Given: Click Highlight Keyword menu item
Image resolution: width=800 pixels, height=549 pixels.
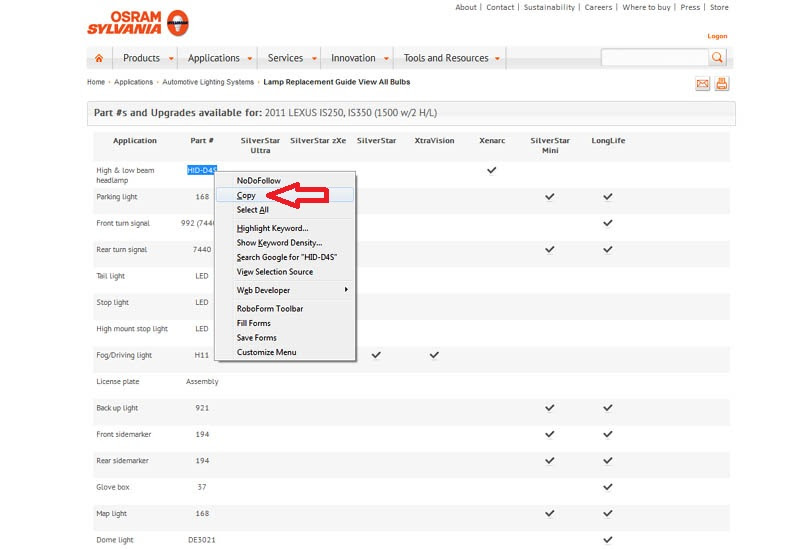Looking at the screenshot, I should click(x=285, y=228).
